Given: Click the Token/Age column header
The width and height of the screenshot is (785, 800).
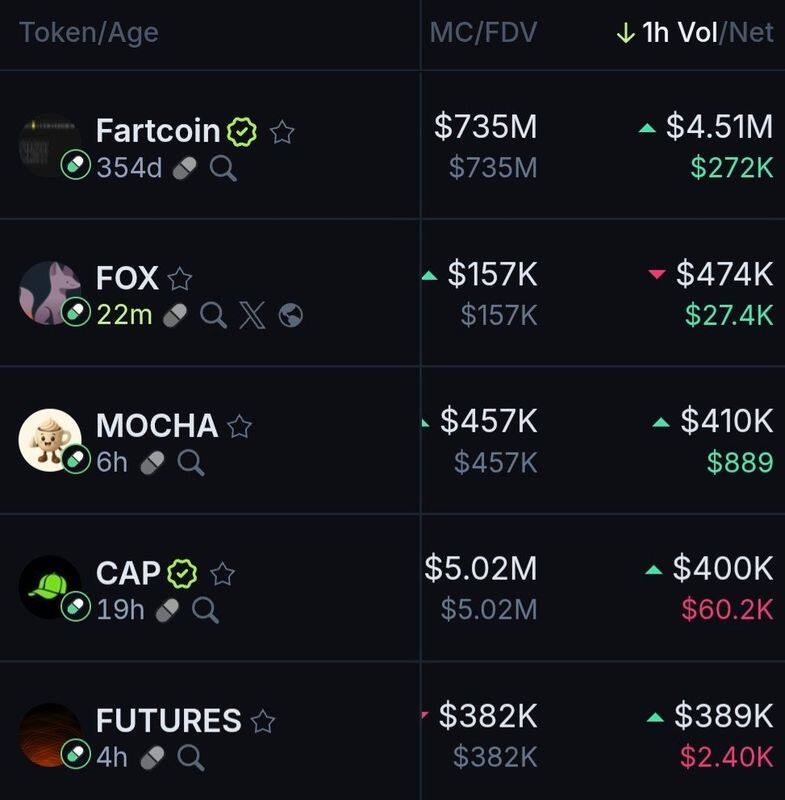Looking at the screenshot, I should (89, 33).
